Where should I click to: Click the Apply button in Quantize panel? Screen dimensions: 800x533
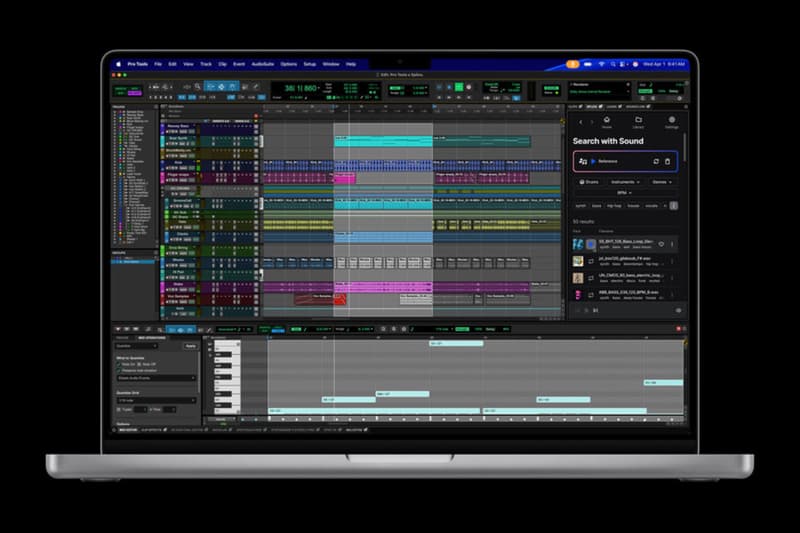190,345
